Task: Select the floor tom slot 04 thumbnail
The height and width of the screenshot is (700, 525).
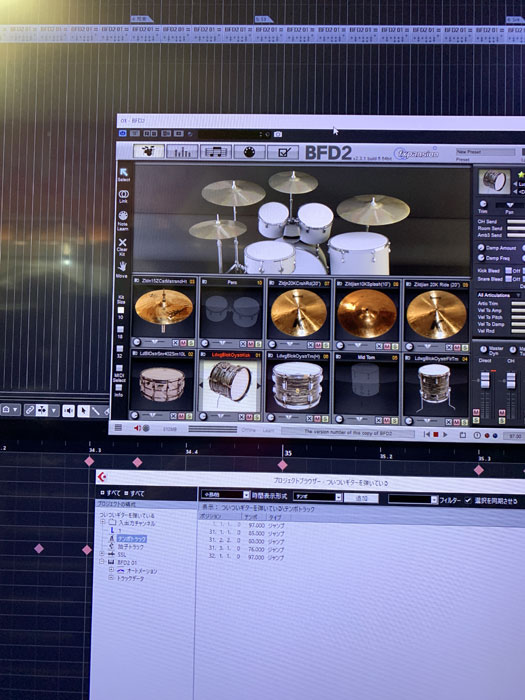Action: (x=436, y=388)
